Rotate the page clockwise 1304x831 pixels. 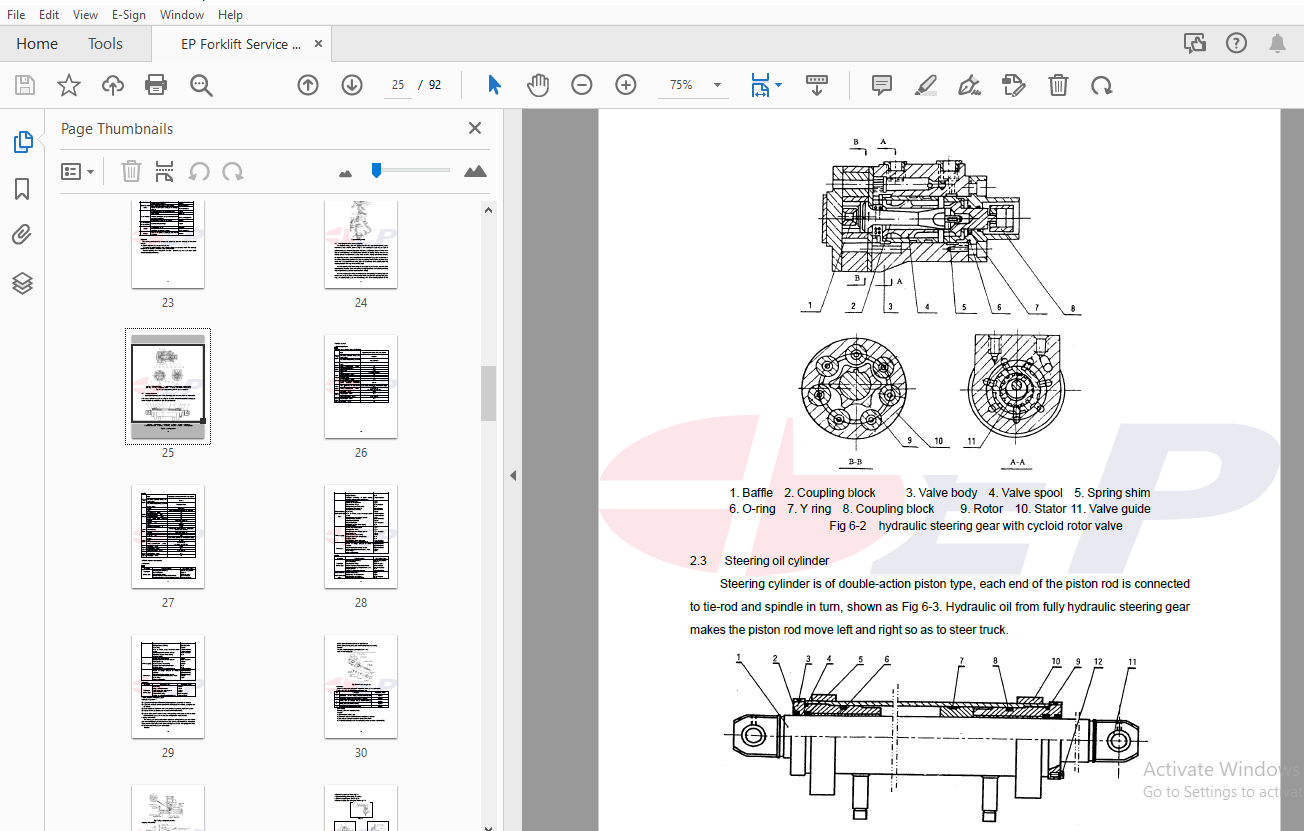(1102, 85)
